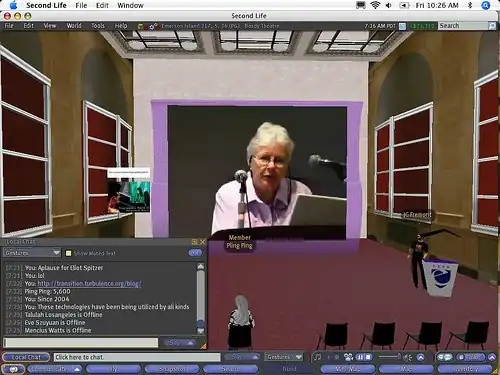Click the music note audio icon
Screen dimensions: 500x375
(x=318, y=357)
